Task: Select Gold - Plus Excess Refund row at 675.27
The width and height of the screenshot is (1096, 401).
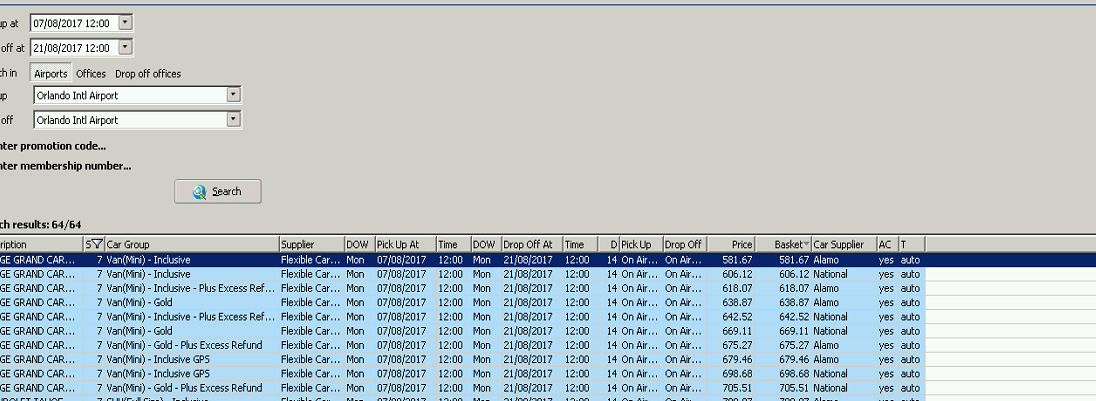Action: click(x=463, y=345)
